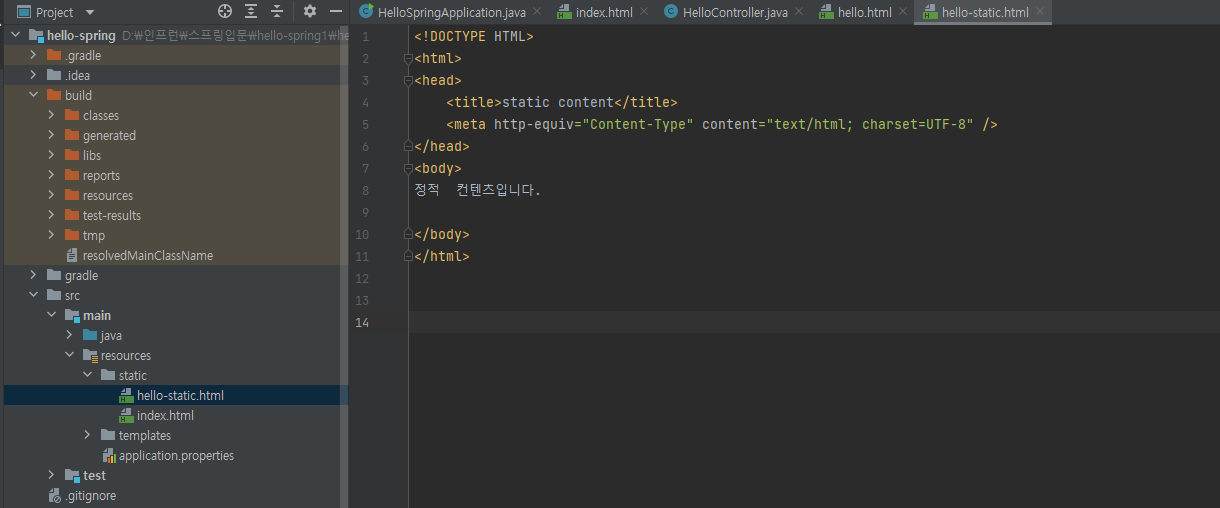
Task: Click the .gitignore file icon
Action: tap(54, 495)
